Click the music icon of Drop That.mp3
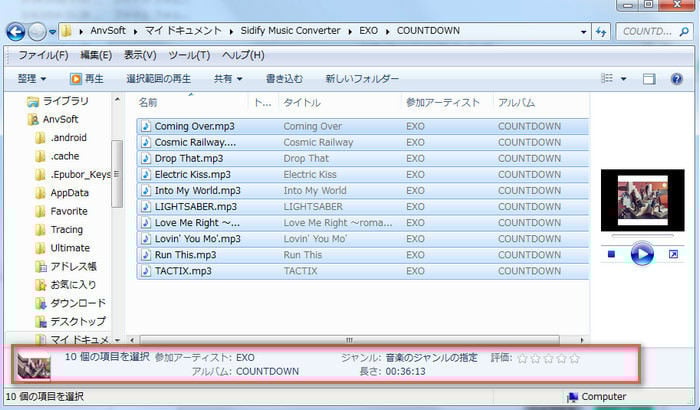Image resolution: width=700 pixels, height=410 pixels. coord(146,158)
